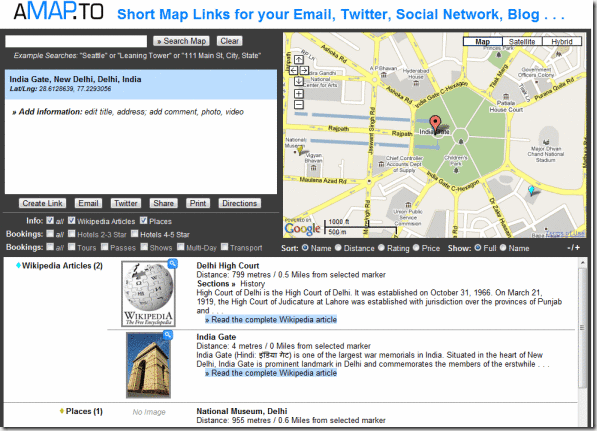The image size is (597, 431).
Task: Check the Shows bookings checkbox
Action: (144, 247)
